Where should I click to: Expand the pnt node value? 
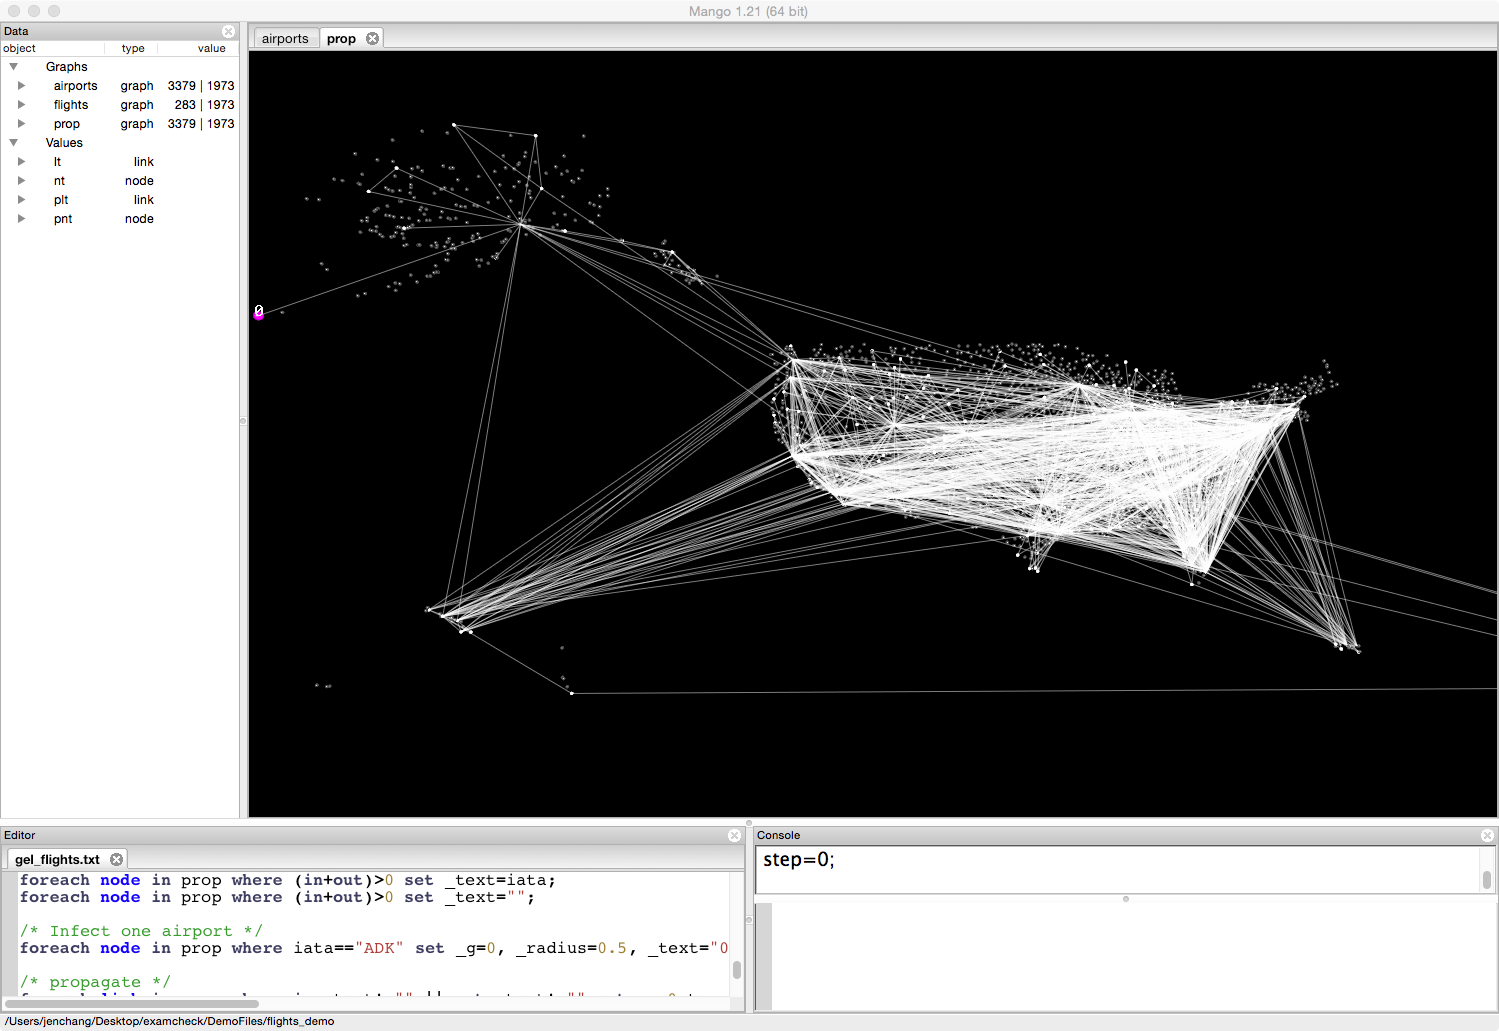click(x=21, y=219)
